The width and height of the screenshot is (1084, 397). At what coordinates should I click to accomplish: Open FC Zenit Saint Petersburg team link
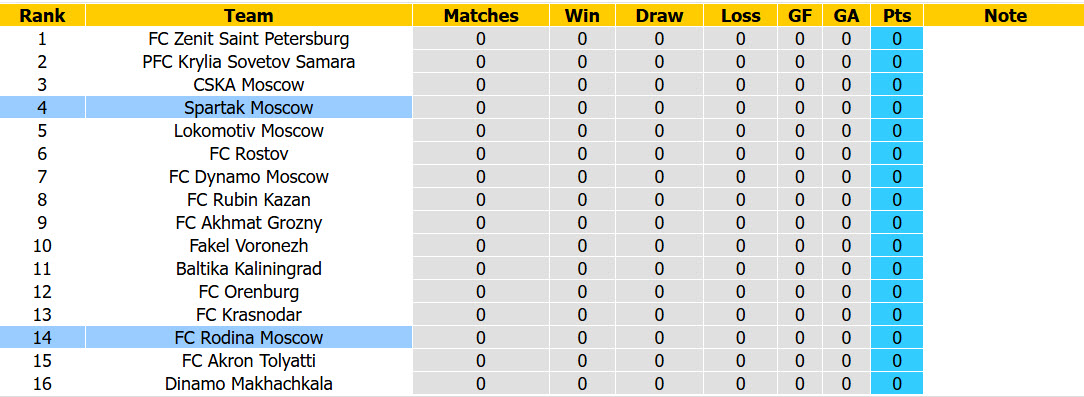click(x=249, y=39)
